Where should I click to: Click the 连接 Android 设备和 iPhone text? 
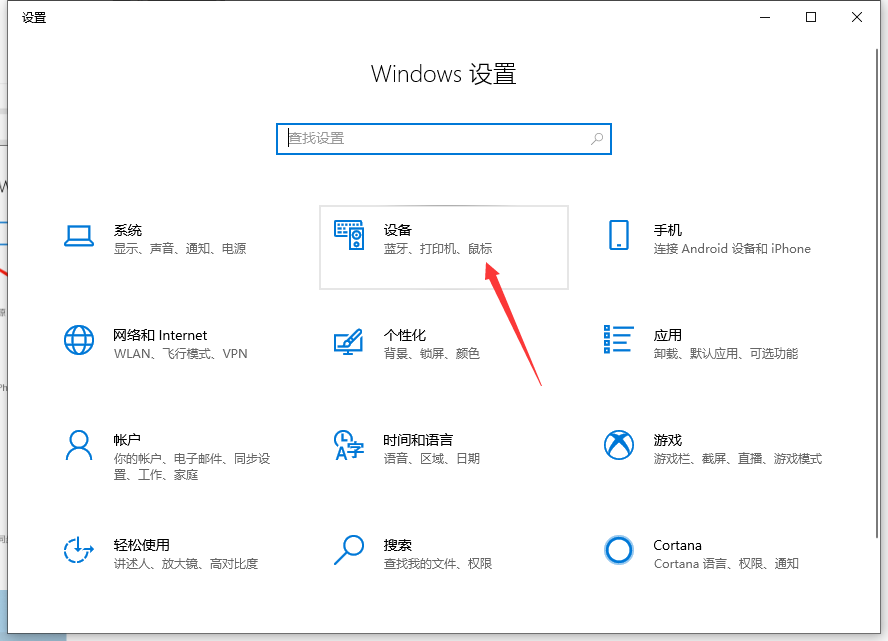tap(732, 249)
